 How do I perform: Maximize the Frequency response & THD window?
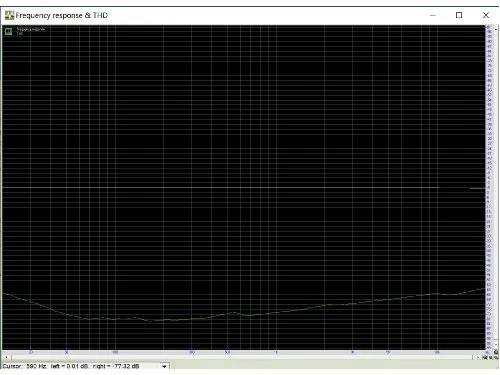click(x=459, y=15)
